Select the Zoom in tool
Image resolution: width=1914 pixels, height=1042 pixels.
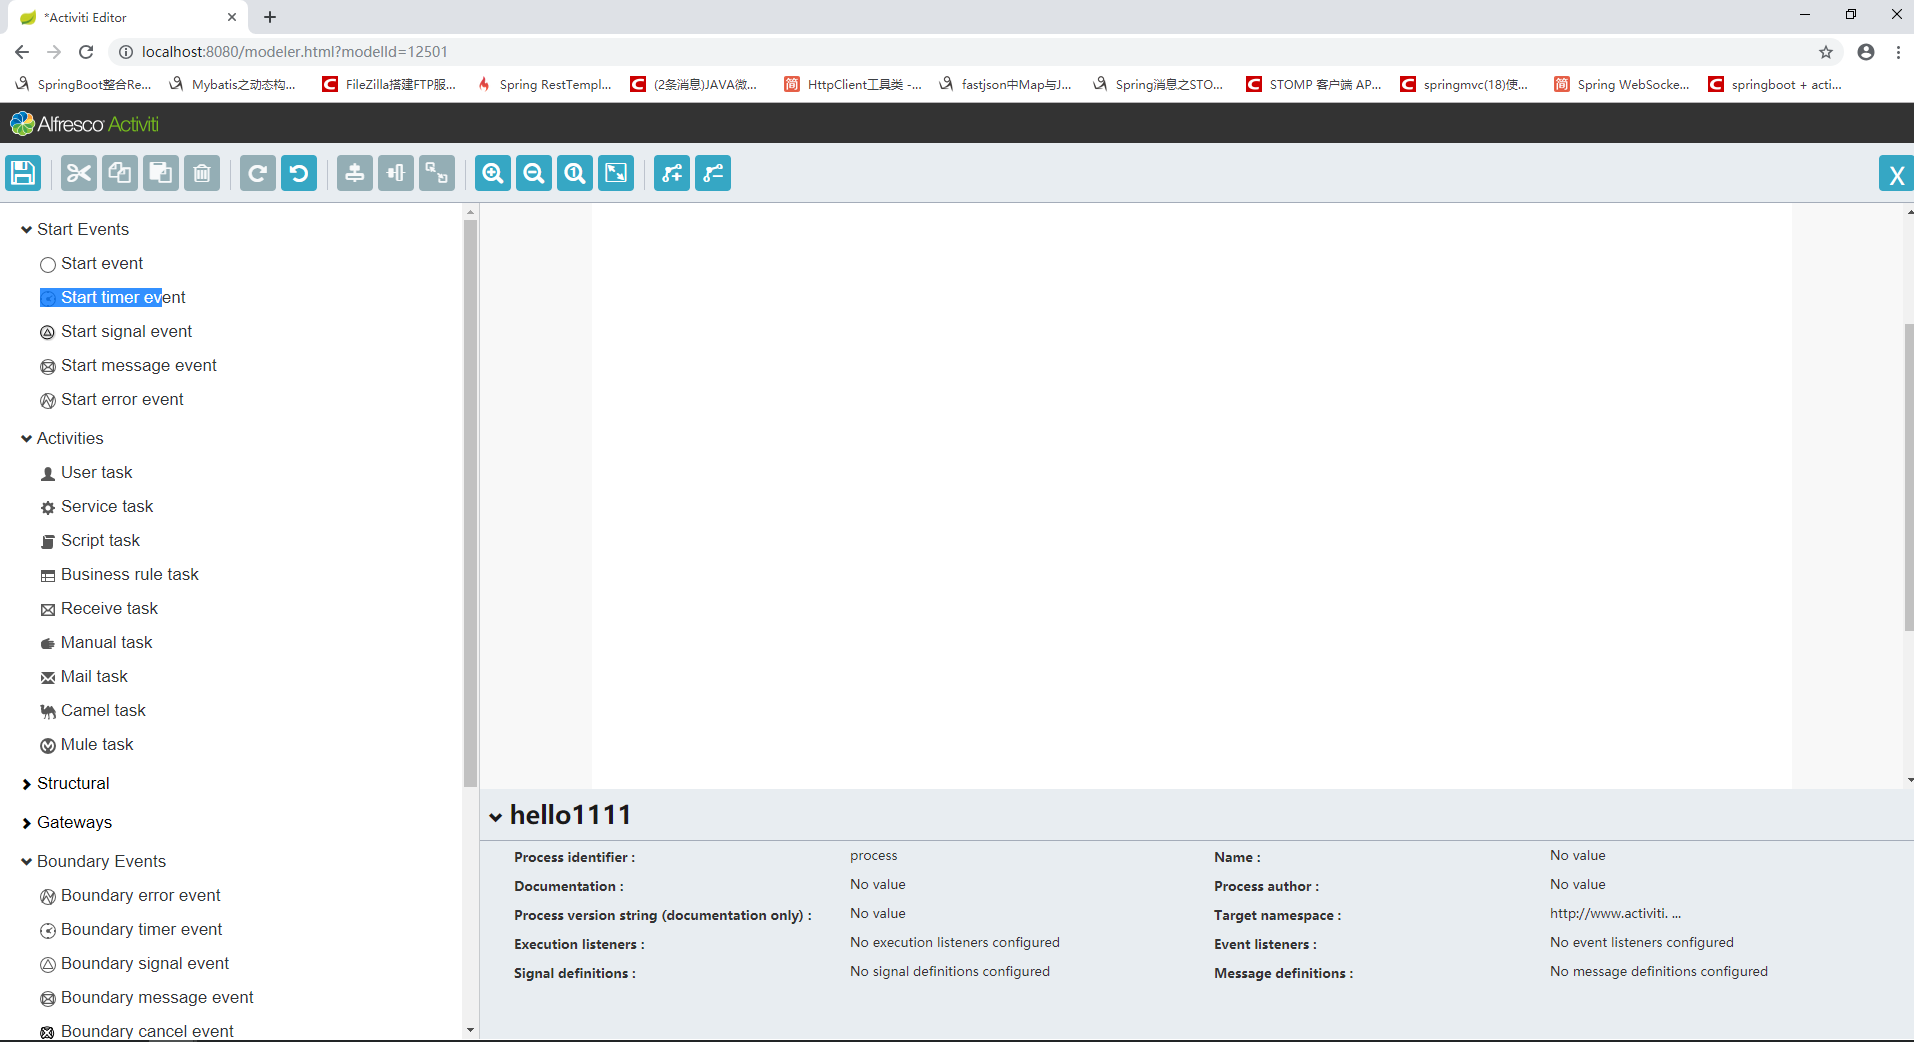[x=492, y=173]
